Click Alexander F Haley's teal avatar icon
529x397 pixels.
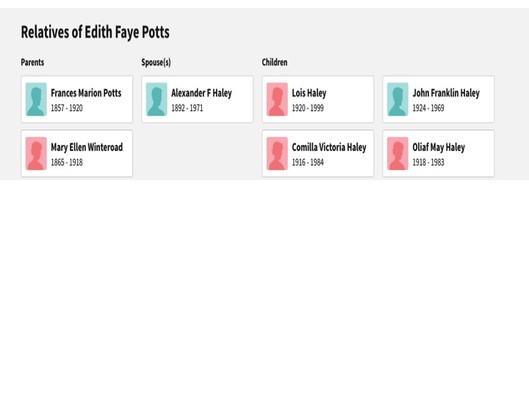(157, 99)
